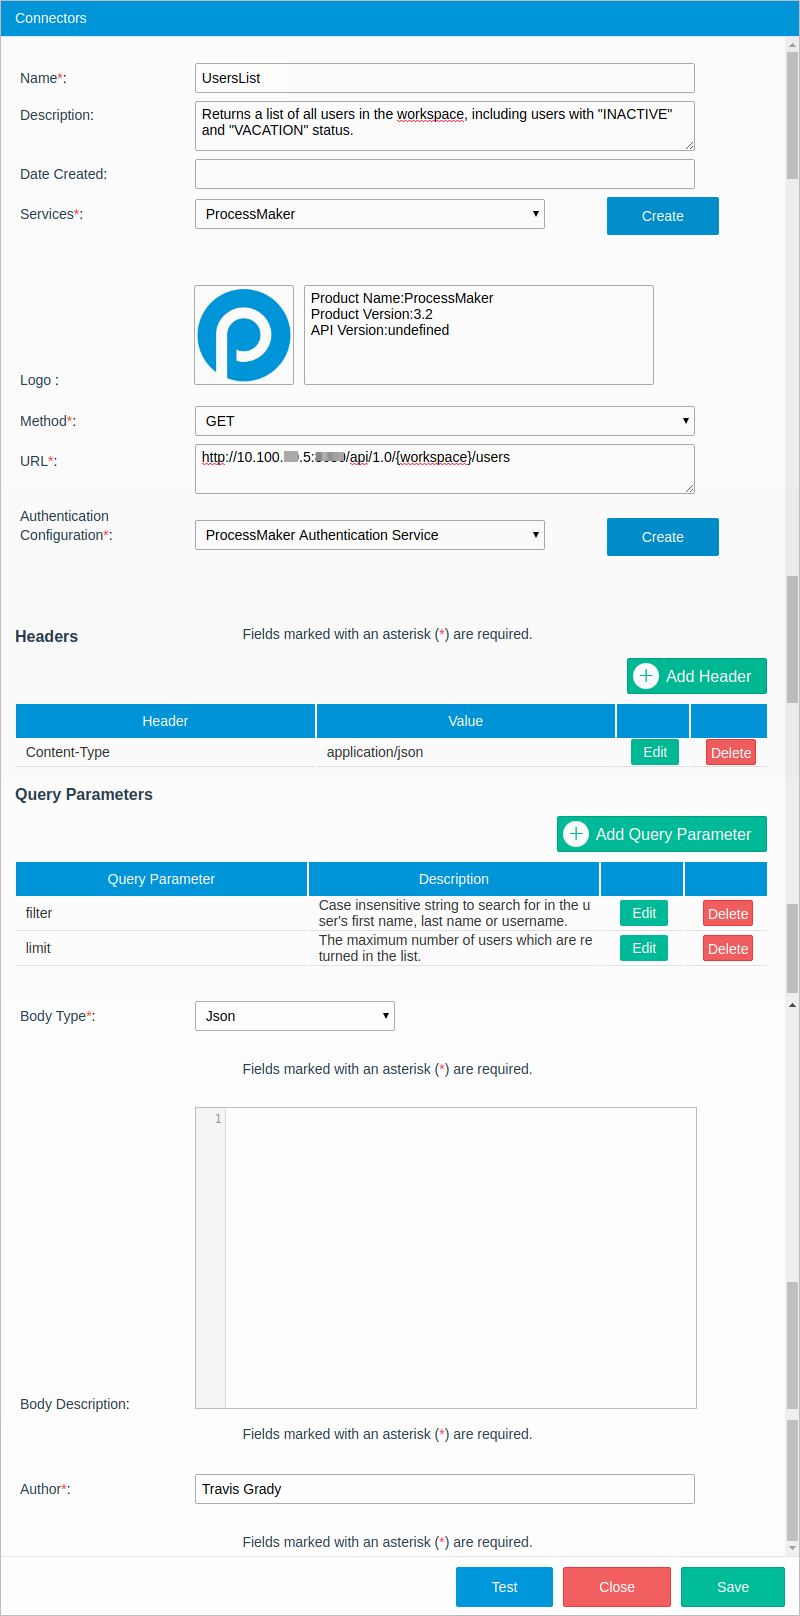Click the Close button at bottom

point(616,1587)
